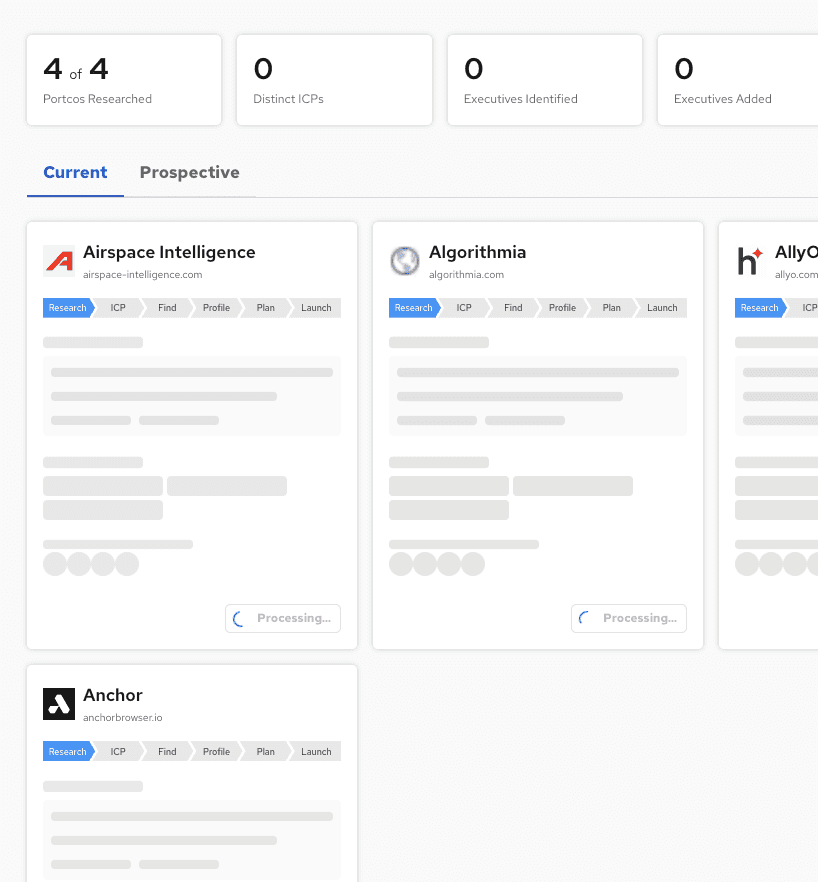Viewport: 818px width, 882px height.
Task: Select Plan step on Anchor card
Action: pyautogui.click(x=266, y=752)
